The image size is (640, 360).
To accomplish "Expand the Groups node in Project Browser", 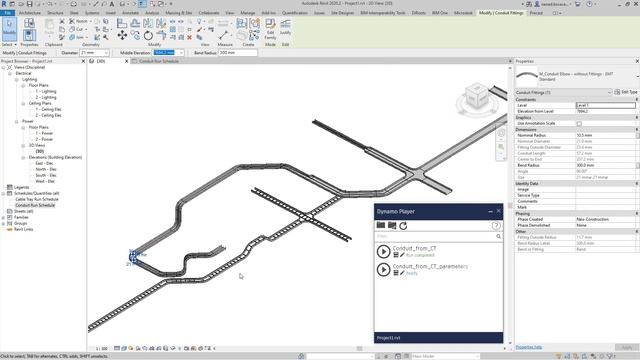I will (3, 224).
